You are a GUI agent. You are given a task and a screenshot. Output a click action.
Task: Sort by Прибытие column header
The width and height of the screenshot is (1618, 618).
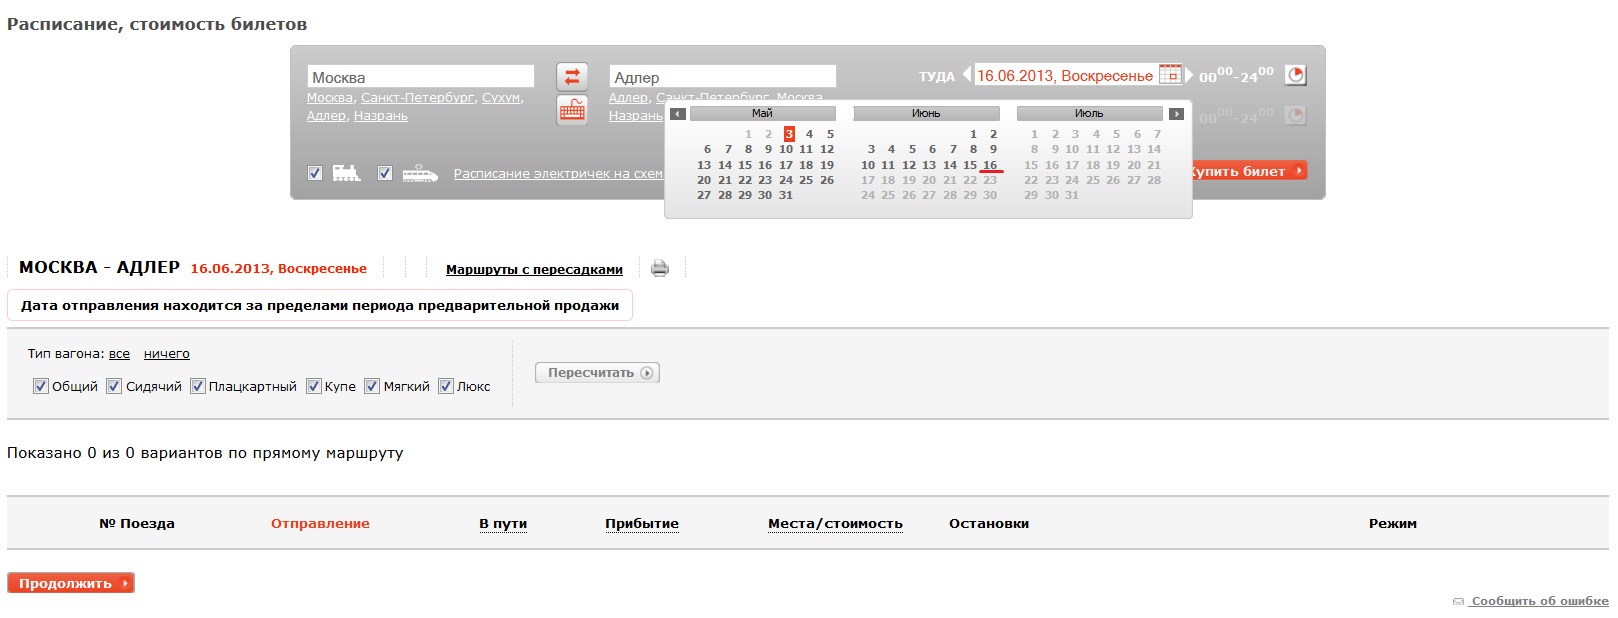point(642,524)
